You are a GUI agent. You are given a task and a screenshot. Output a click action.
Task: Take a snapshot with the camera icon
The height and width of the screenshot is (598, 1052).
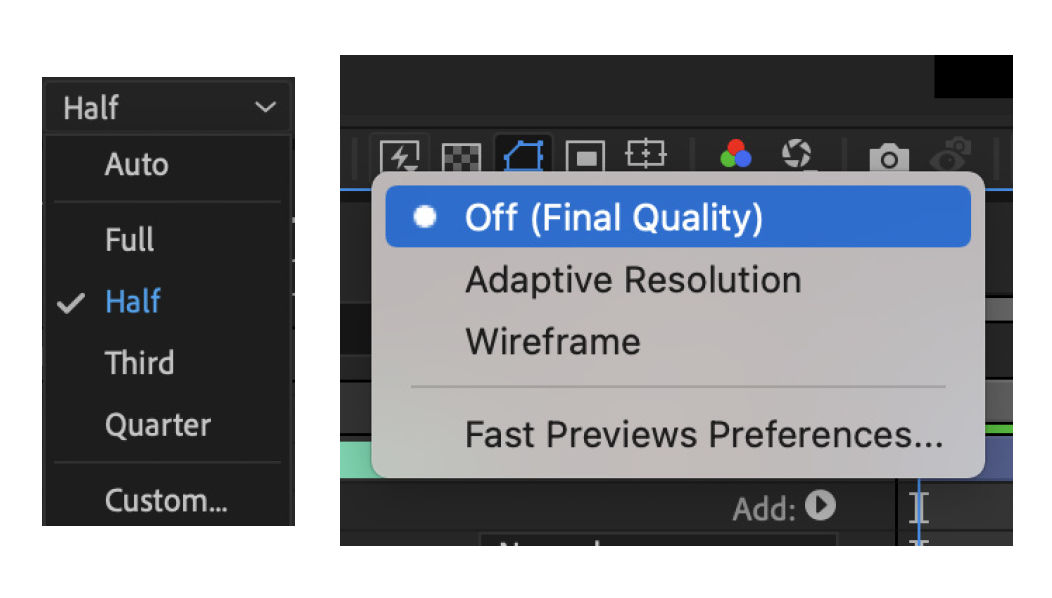tap(887, 157)
